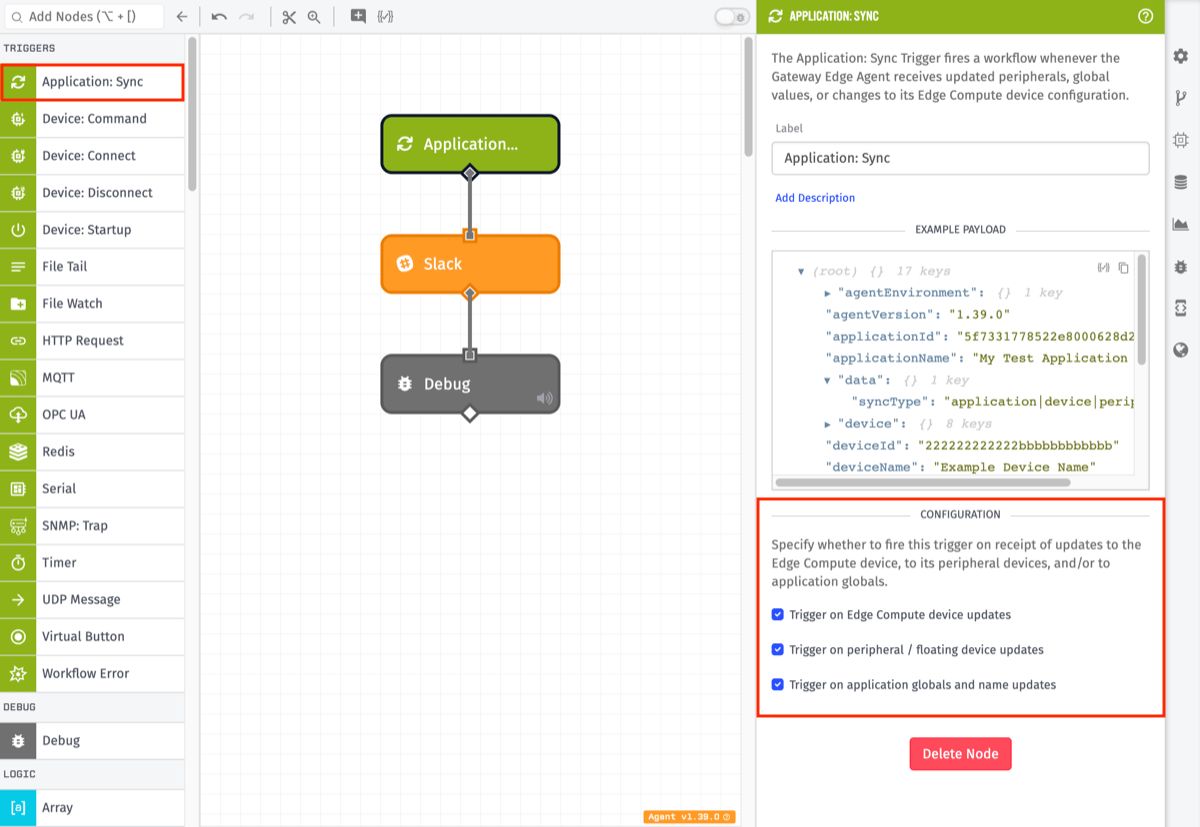This screenshot has width=1200, height=827.
Task: Add an SNMP: Trap trigger node
Action: [x=92, y=526]
